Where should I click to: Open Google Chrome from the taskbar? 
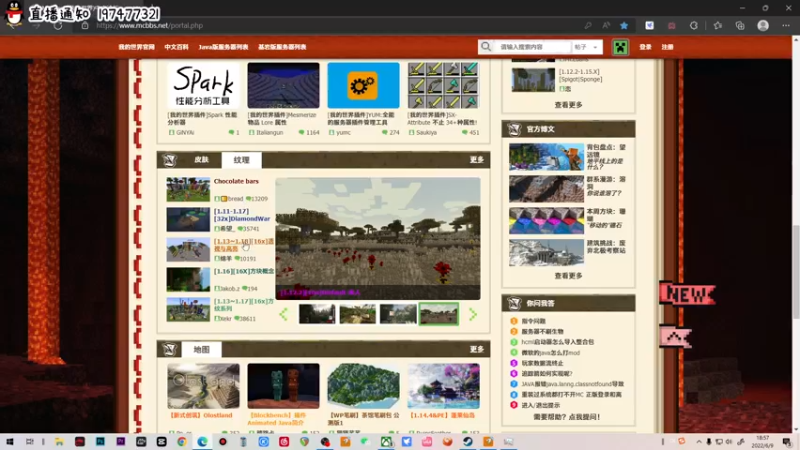pyautogui.click(x=182, y=442)
